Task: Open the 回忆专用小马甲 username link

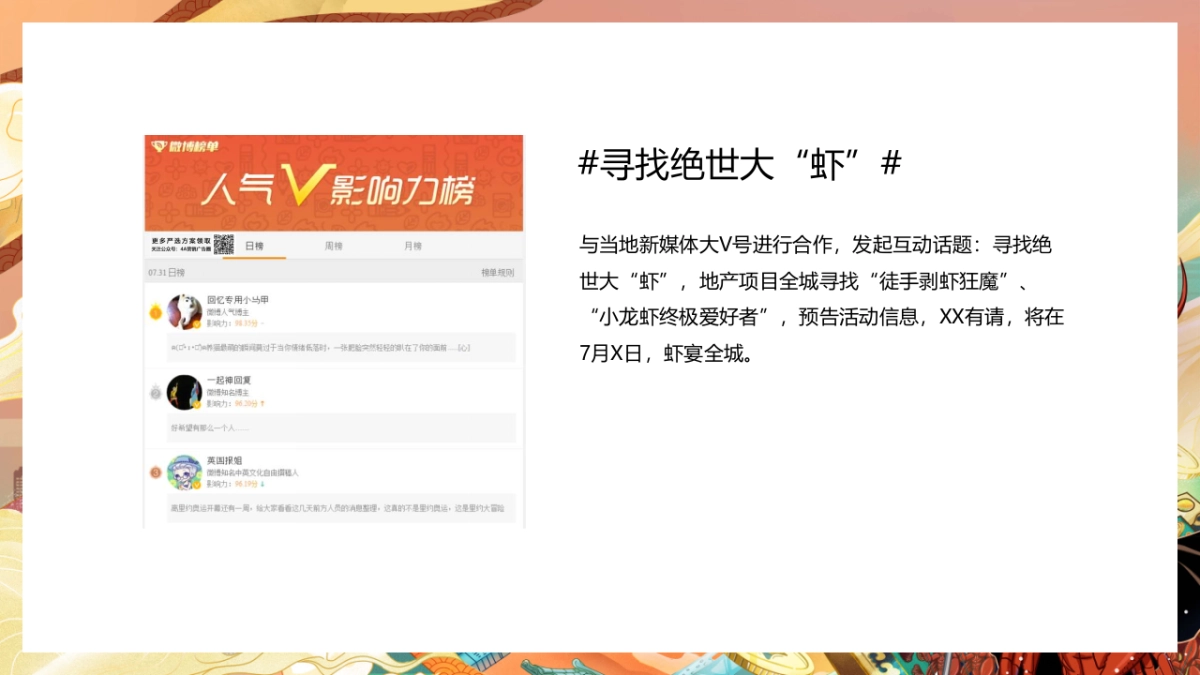Action: [237, 300]
